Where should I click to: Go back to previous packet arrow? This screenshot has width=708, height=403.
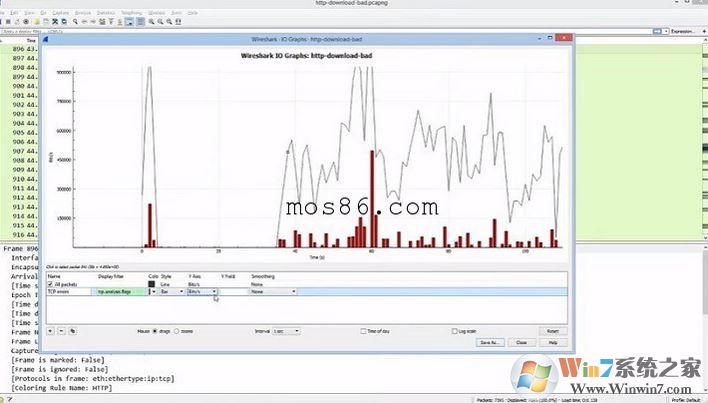coord(84,22)
